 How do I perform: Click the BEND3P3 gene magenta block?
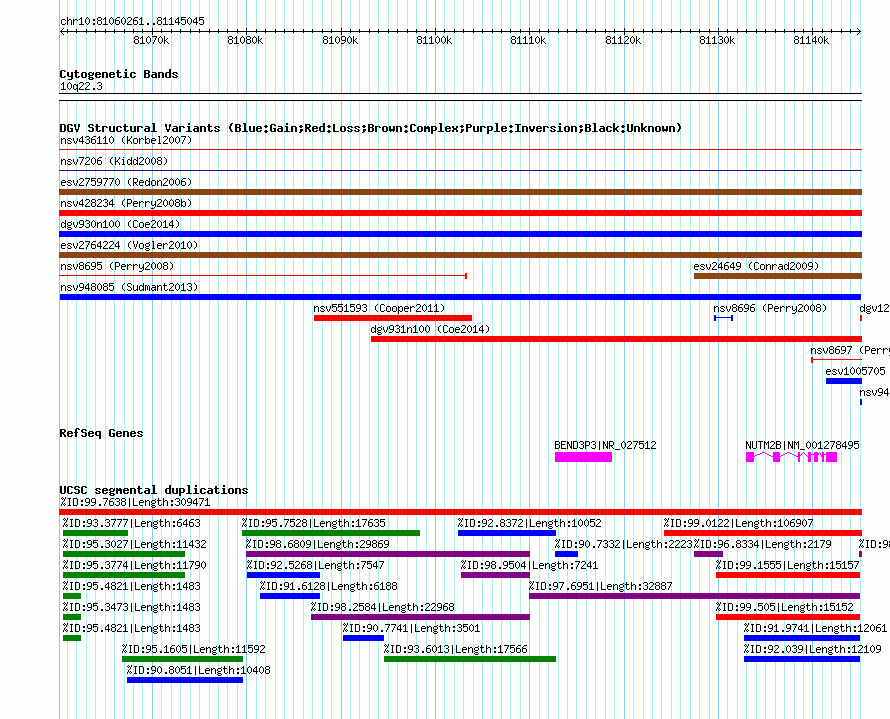(583, 457)
